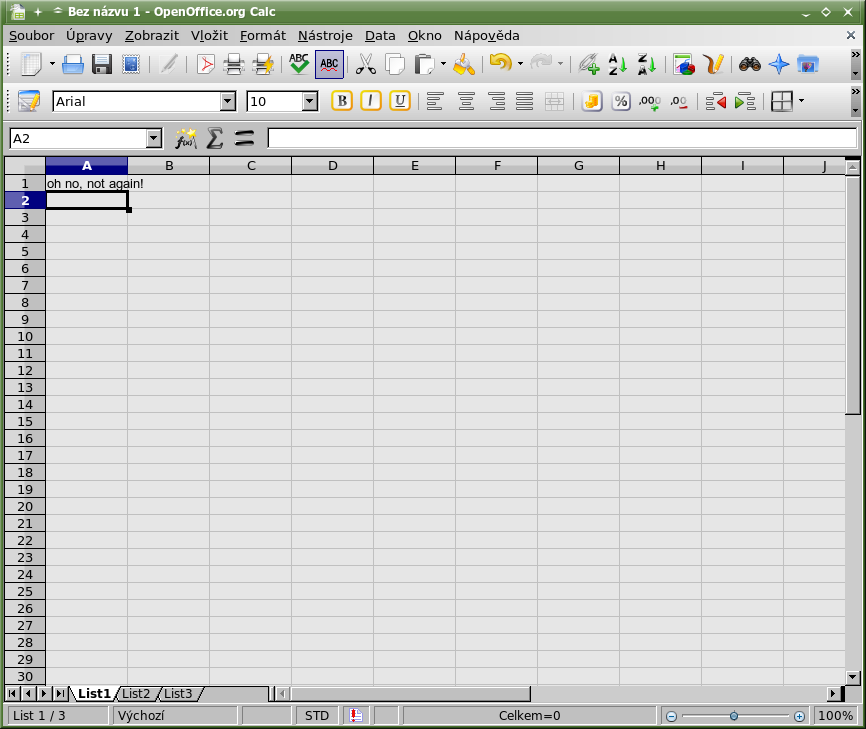This screenshot has height=729, width=866.
Task: Apply Percent number format
Action: [621, 101]
